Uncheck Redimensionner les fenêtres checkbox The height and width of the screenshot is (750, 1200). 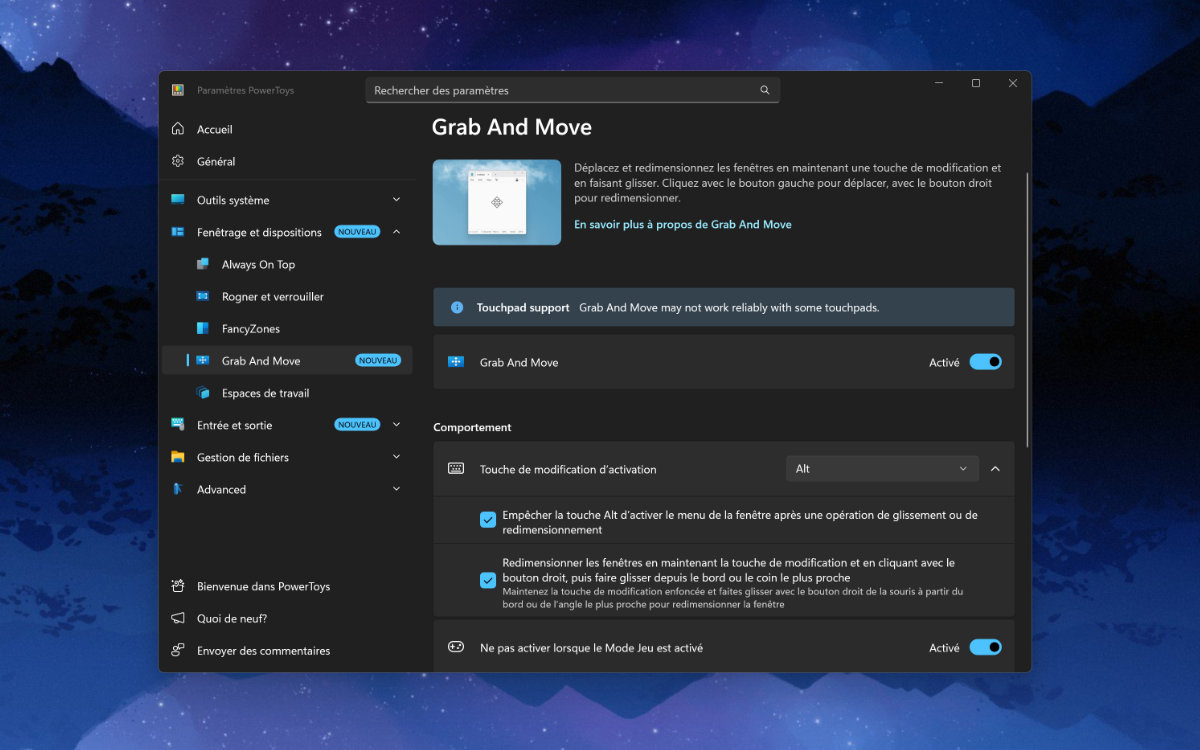pyautogui.click(x=488, y=580)
